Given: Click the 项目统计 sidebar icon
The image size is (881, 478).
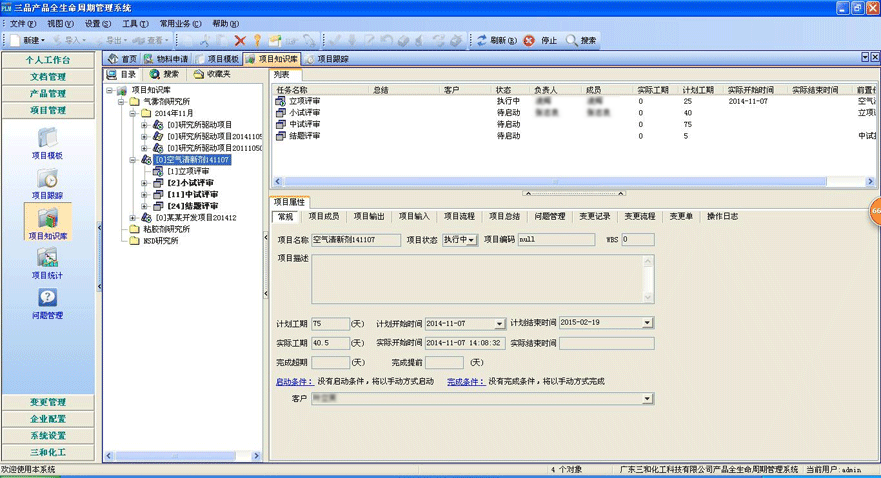Looking at the screenshot, I should pyautogui.click(x=47, y=261).
